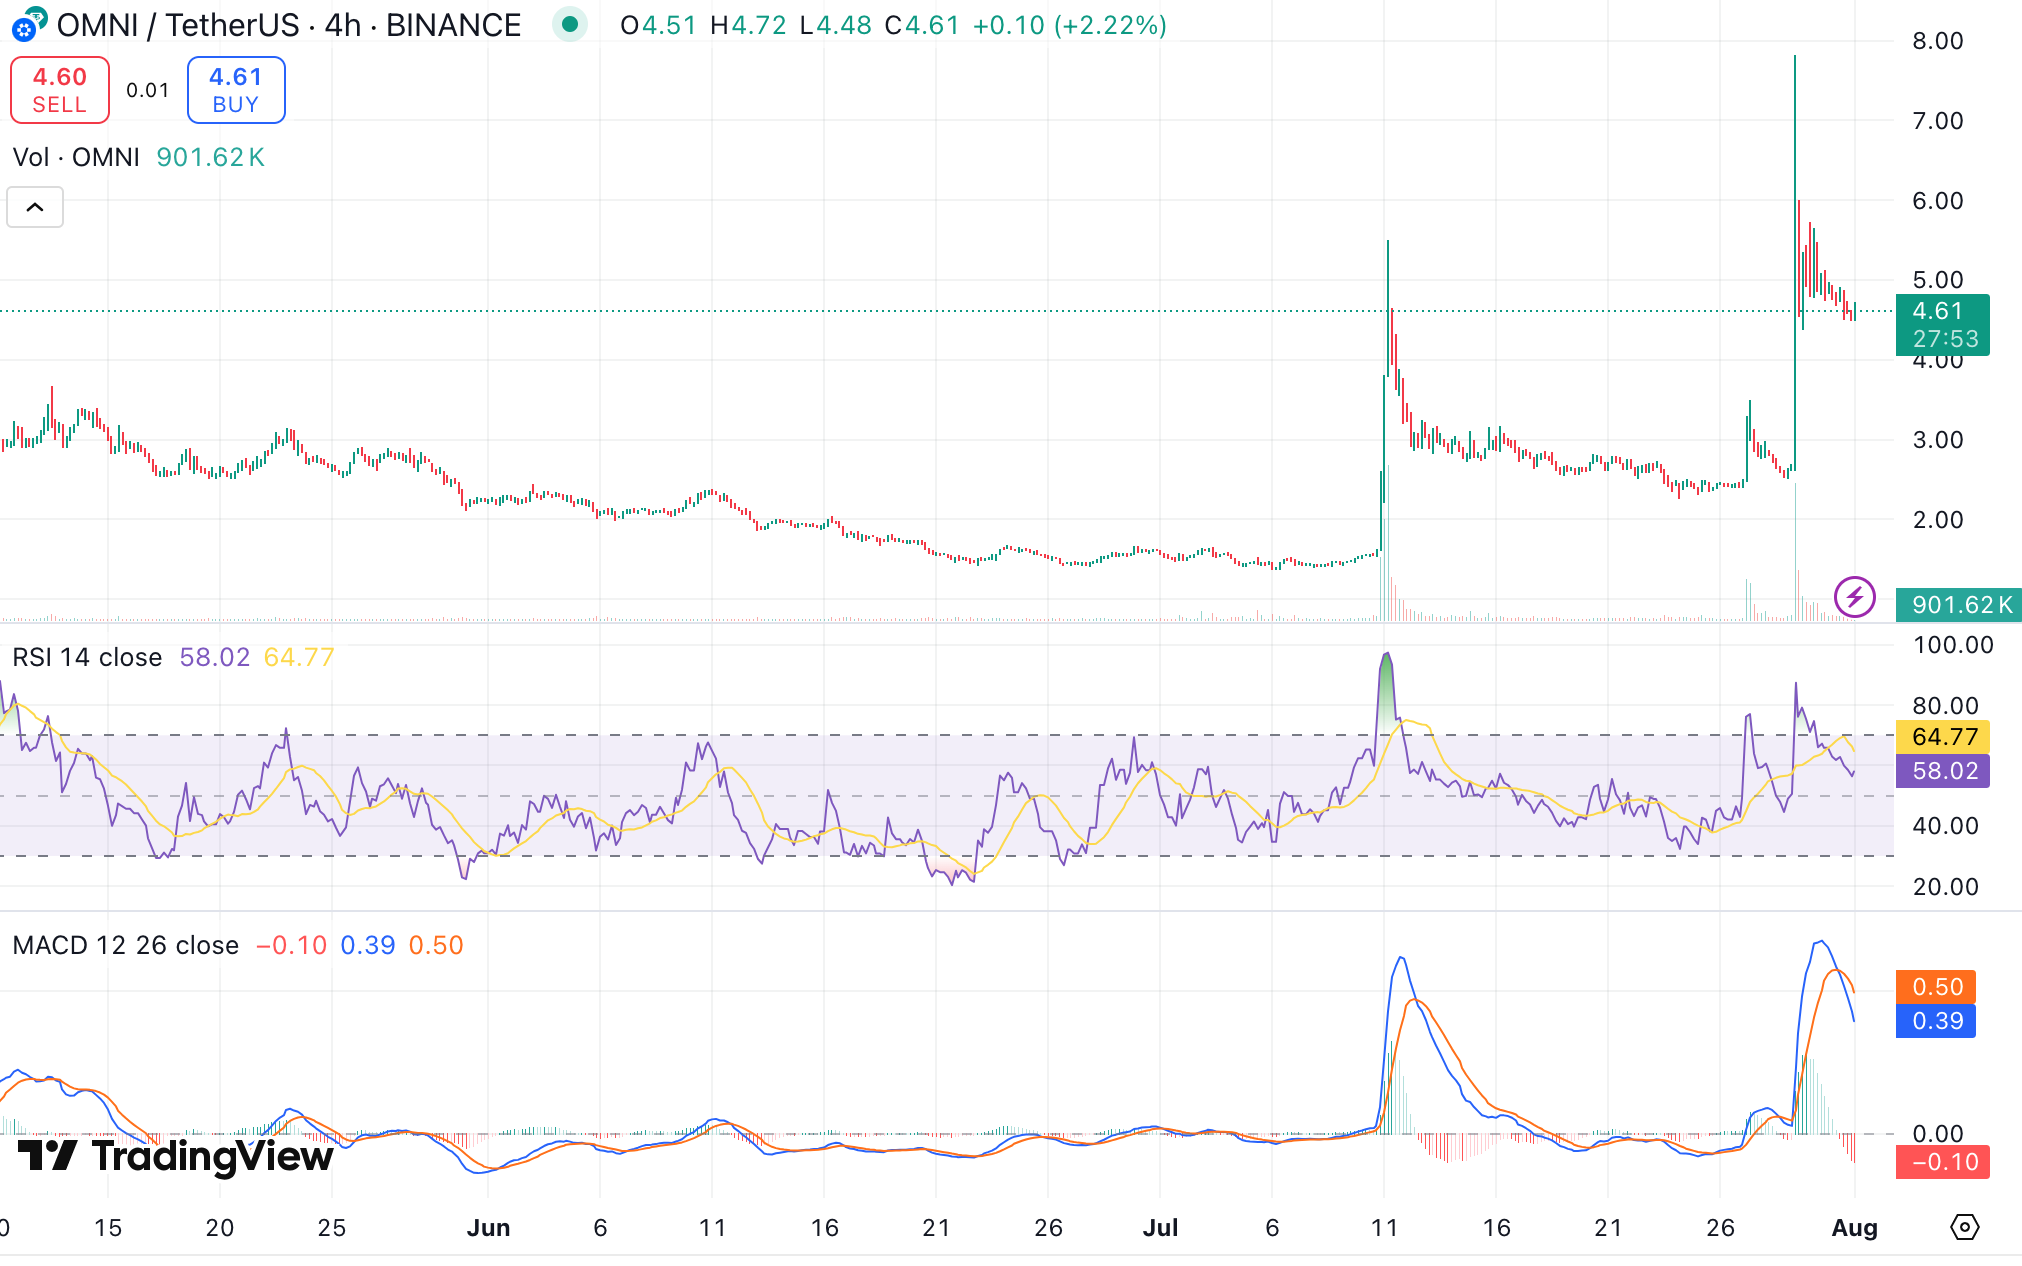Click the blue 0.39 MACD axis label
Viewport: 2022px width, 1266px height.
(x=1936, y=1021)
